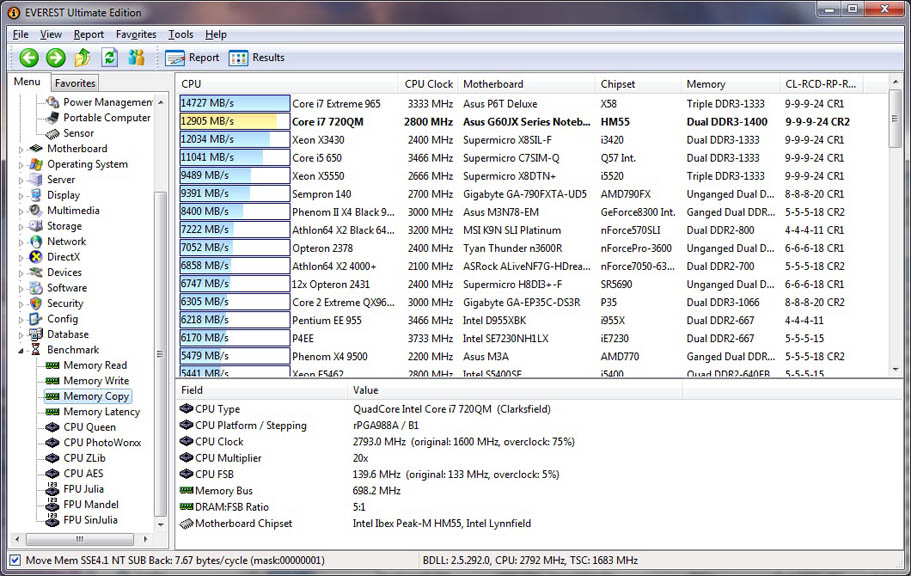911x576 pixels.
Task: Open the Help menu
Action: tap(216, 34)
